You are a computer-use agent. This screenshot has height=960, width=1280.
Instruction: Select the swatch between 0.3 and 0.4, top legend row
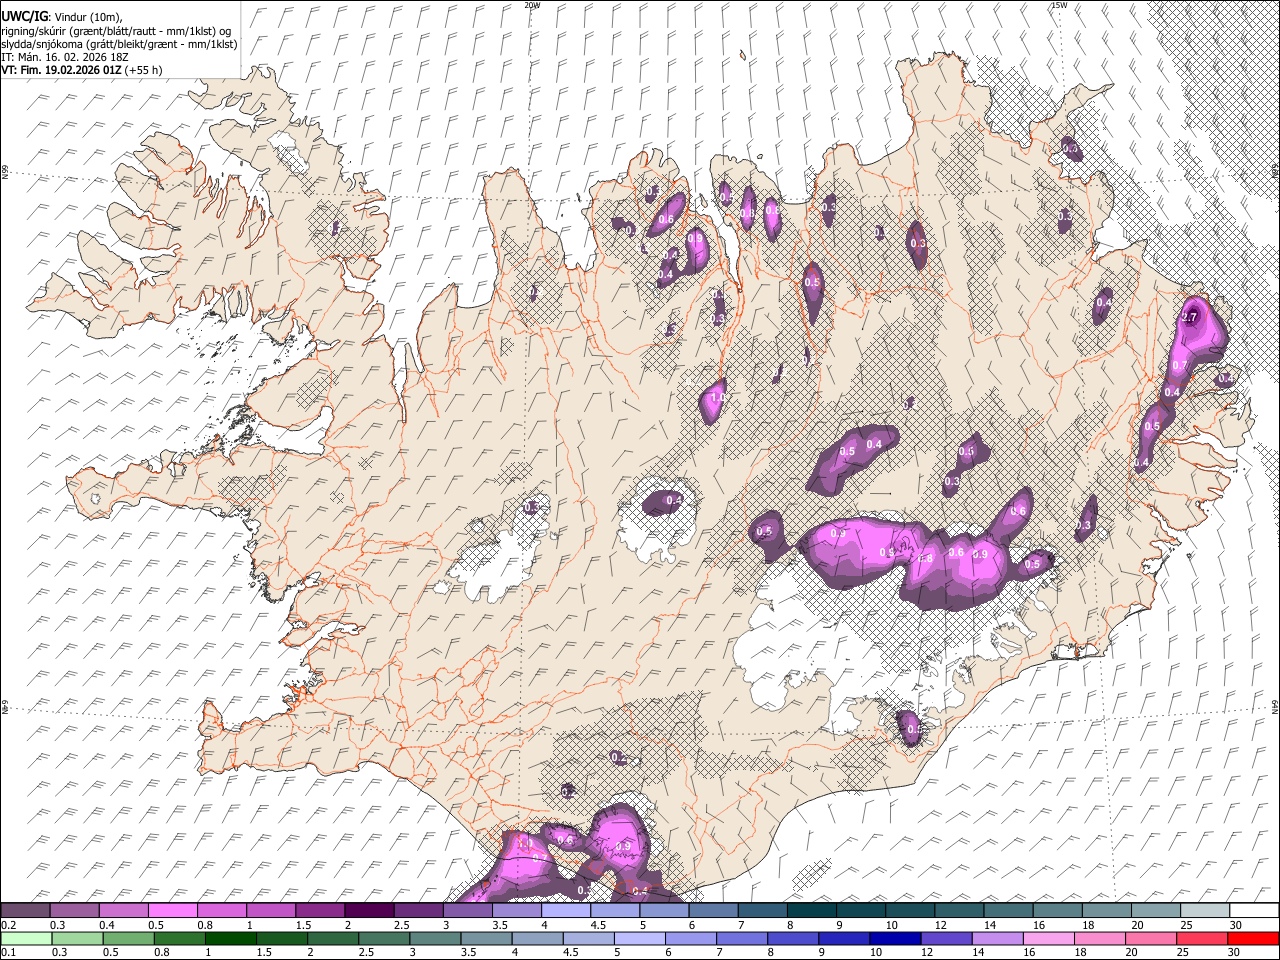[75, 911]
